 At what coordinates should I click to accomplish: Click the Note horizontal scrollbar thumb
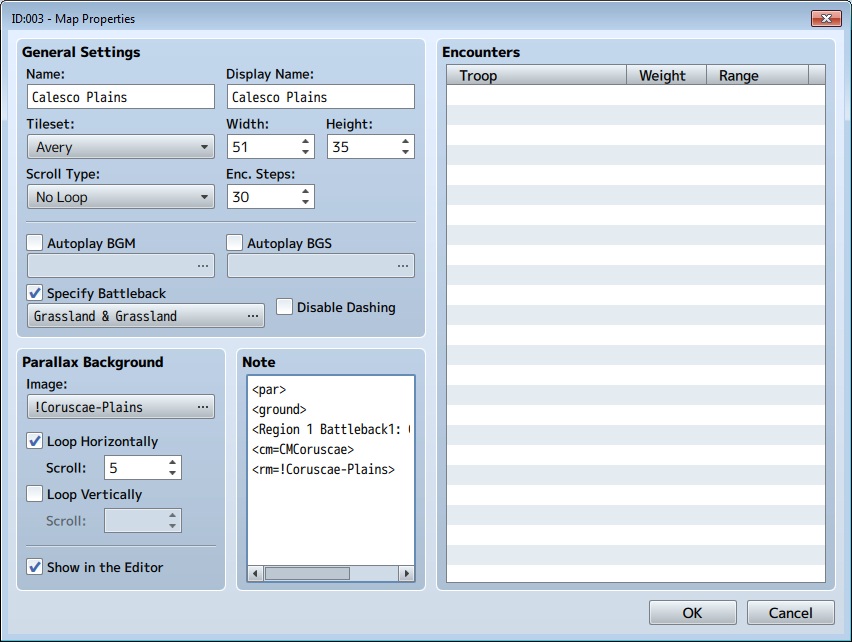point(307,574)
